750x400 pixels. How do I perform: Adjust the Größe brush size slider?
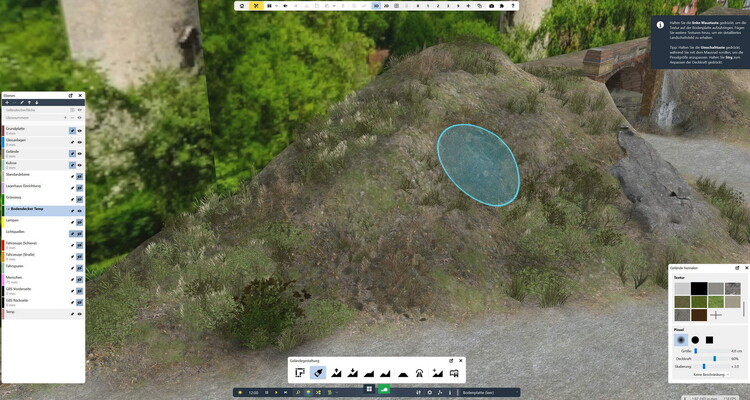(x=712, y=351)
